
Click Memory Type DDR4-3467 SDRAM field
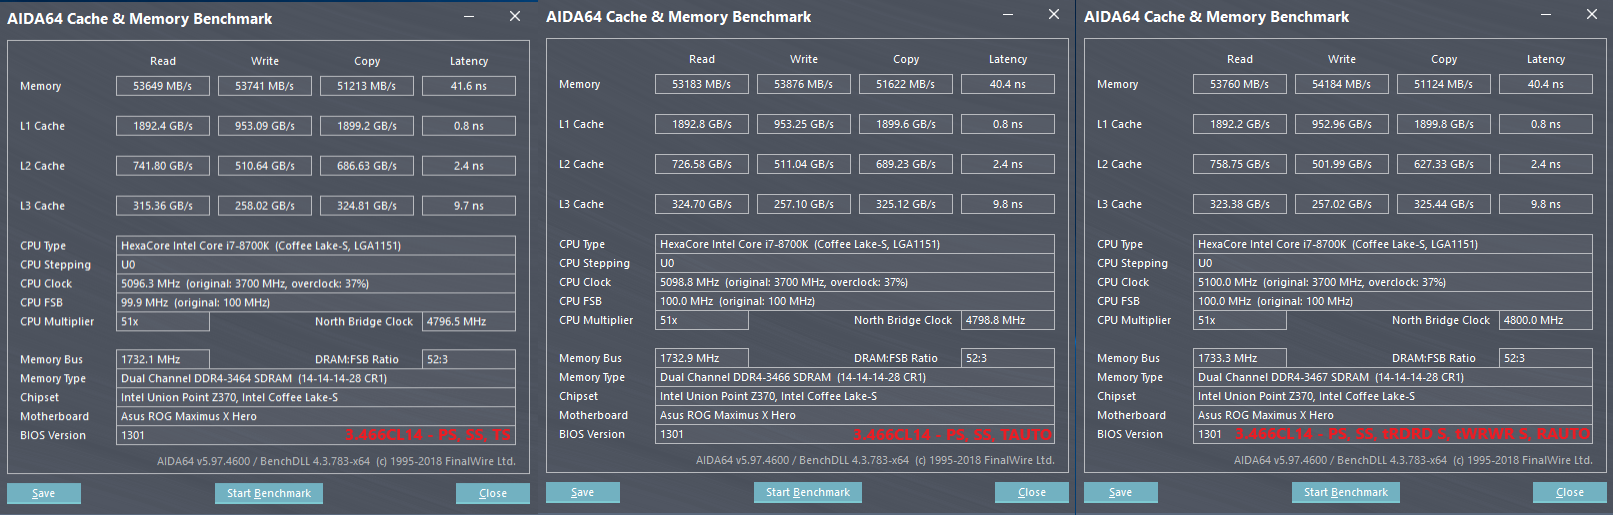(1393, 377)
